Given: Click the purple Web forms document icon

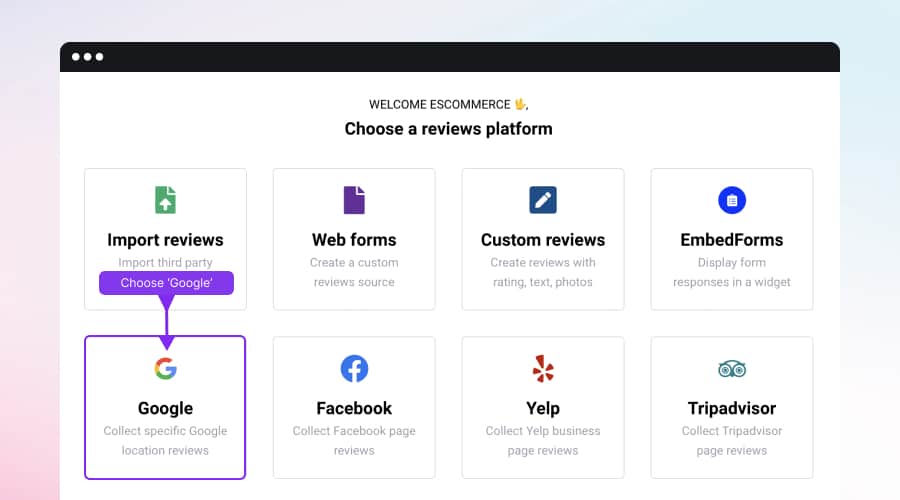Looking at the screenshot, I should (x=354, y=200).
